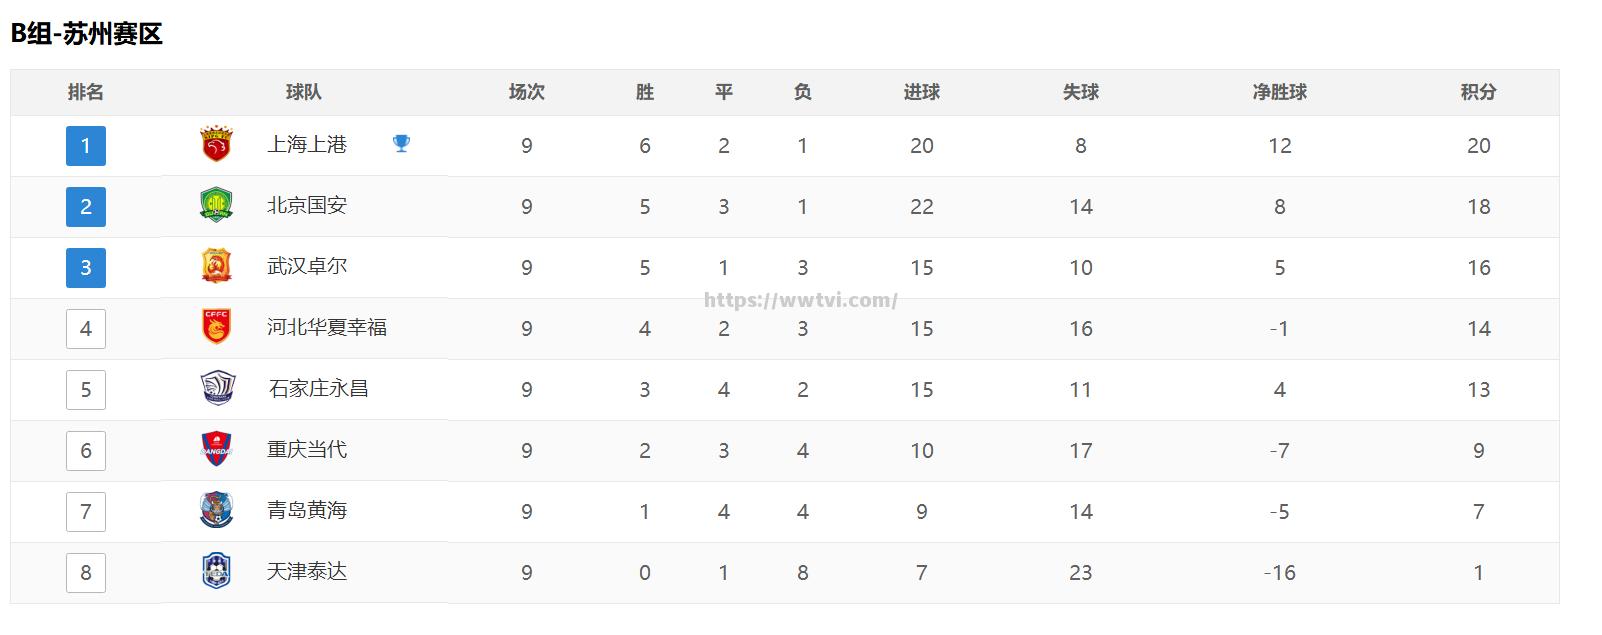The image size is (1602, 635).
Task: Click the Chongqing Dangdai team crest
Action: 216,450
